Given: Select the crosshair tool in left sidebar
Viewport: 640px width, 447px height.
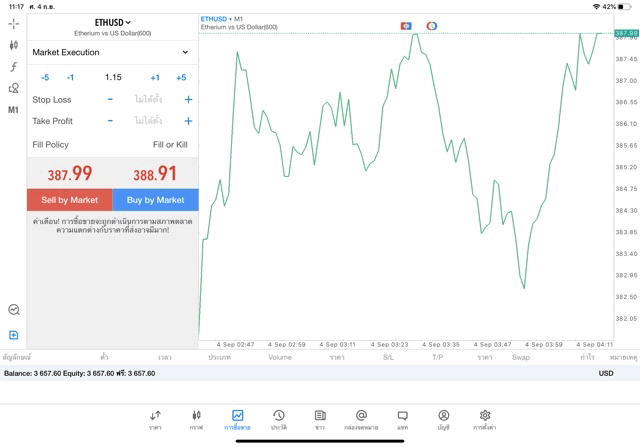Looking at the screenshot, I should click(x=13, y=23).
